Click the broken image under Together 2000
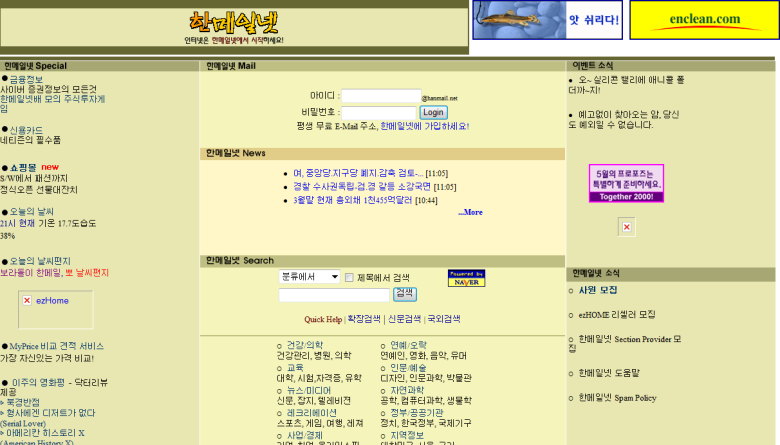780x445 pixels. [626, 227]
